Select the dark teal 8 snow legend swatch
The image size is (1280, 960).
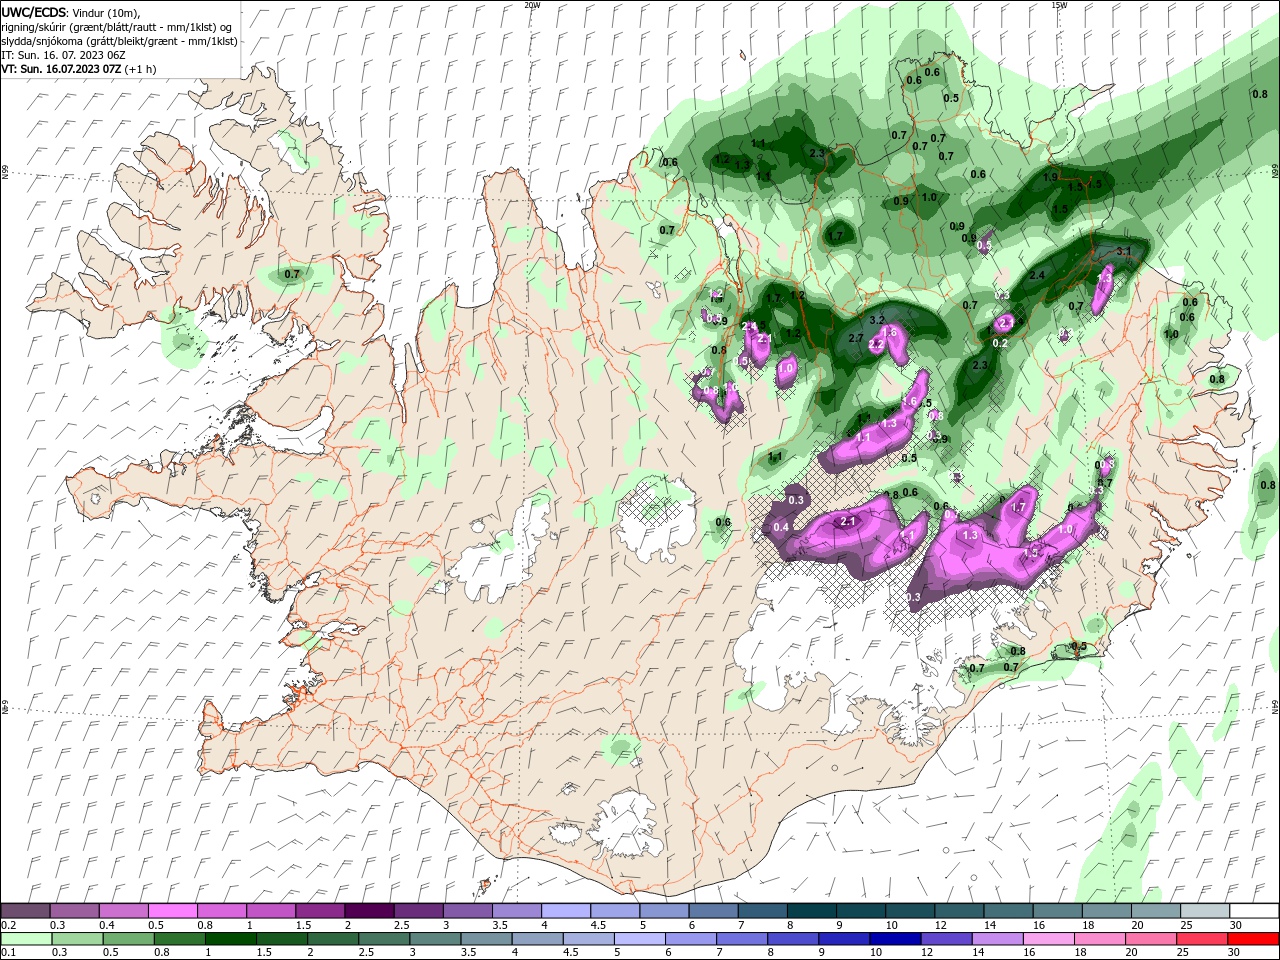point(811,911)
